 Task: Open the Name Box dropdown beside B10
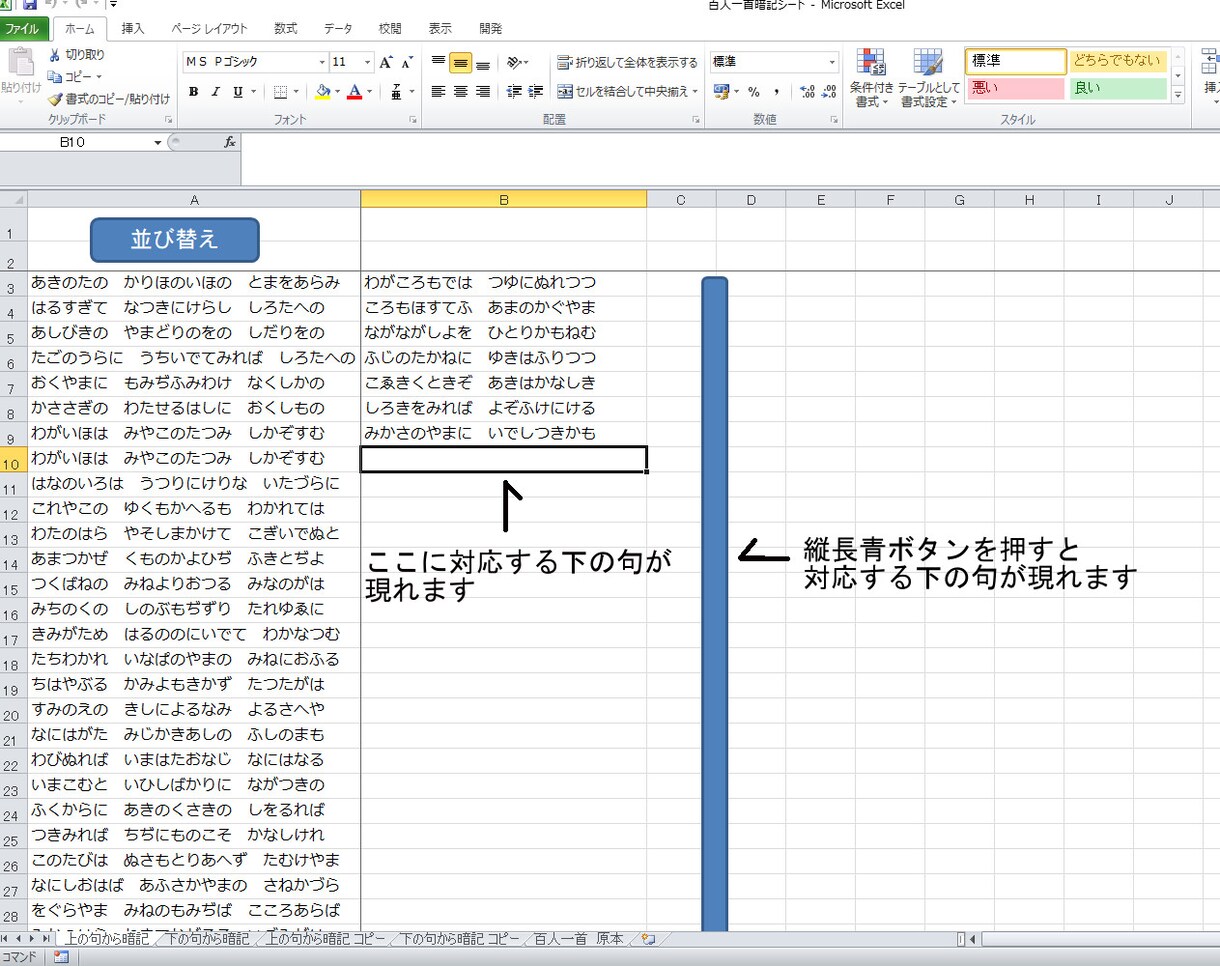[158, 142]
